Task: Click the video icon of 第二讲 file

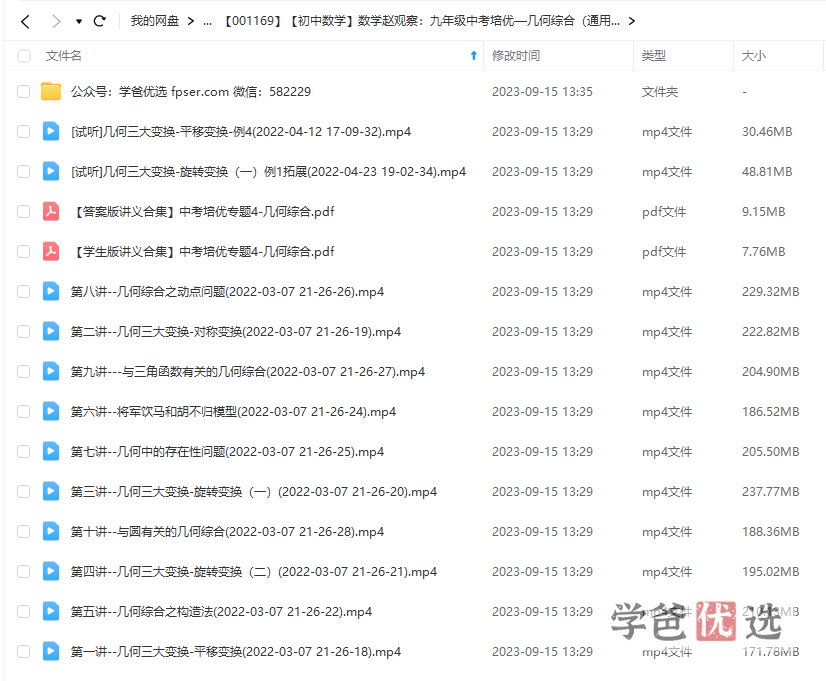Action: 51,331
